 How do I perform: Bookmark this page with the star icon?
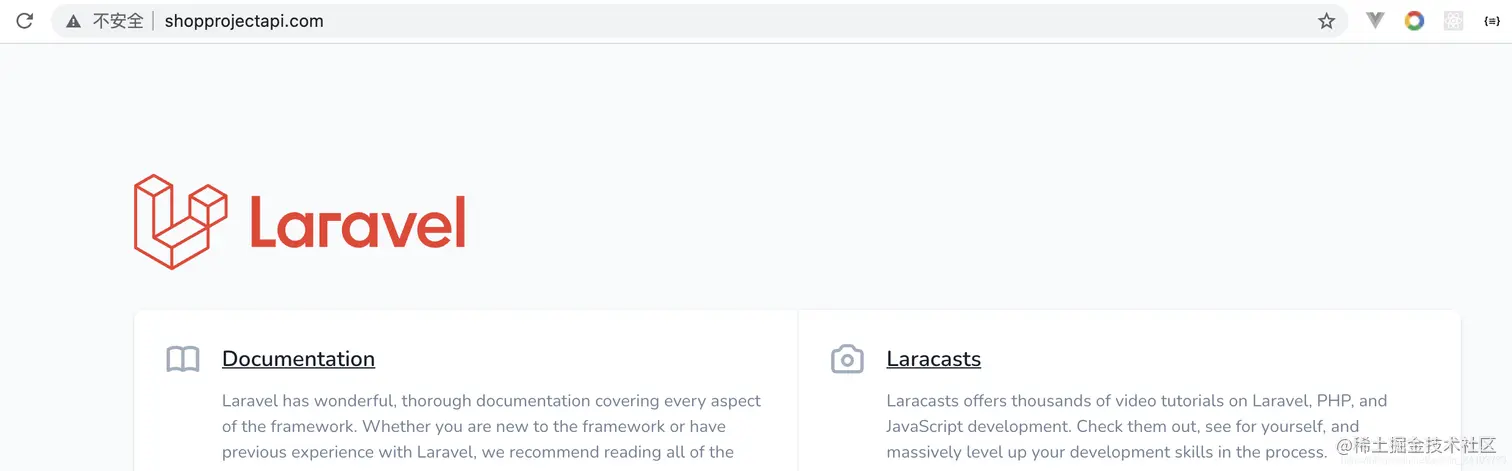pyautogui.click(x=1326, y=21)
